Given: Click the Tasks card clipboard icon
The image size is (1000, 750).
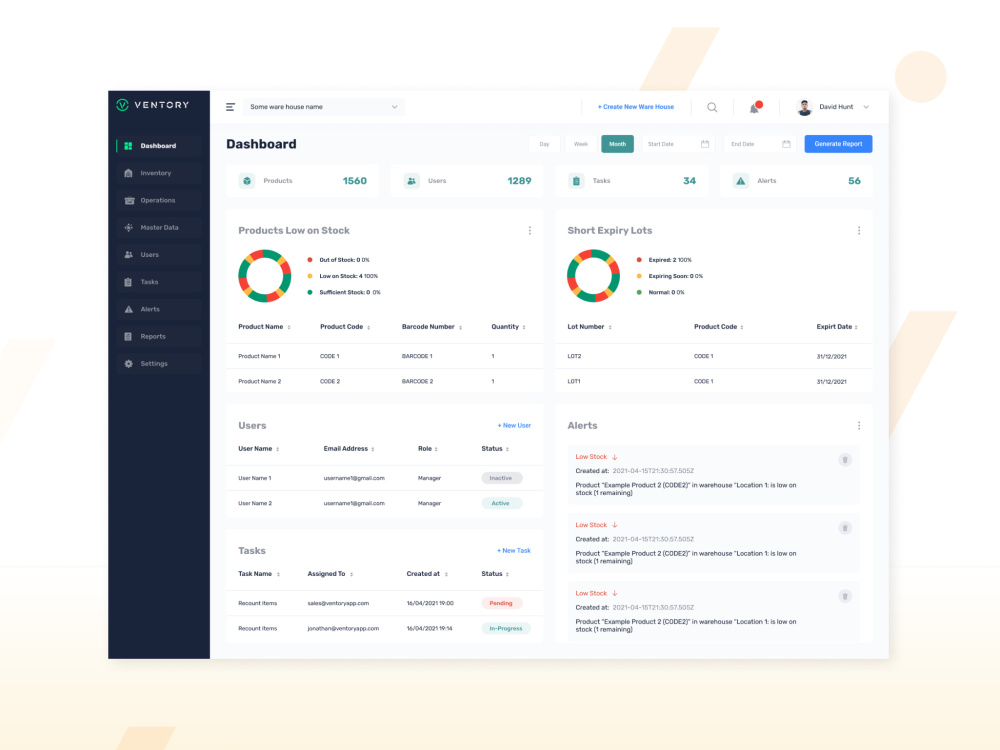Looking at the screenshot, I should pyautogui.click(x=576, y=181).
